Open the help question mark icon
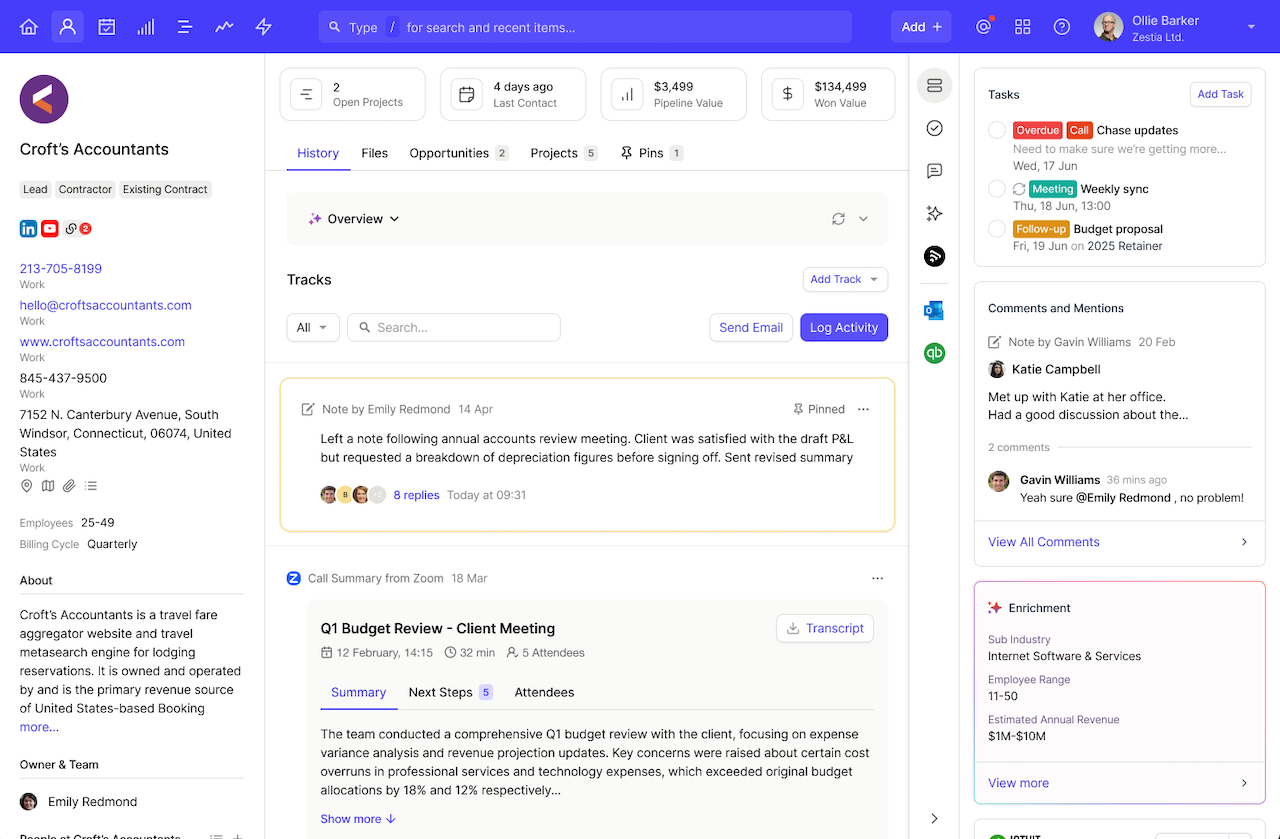The width and height of the screenshot is (1280, 839). (x=1062, y=27)
